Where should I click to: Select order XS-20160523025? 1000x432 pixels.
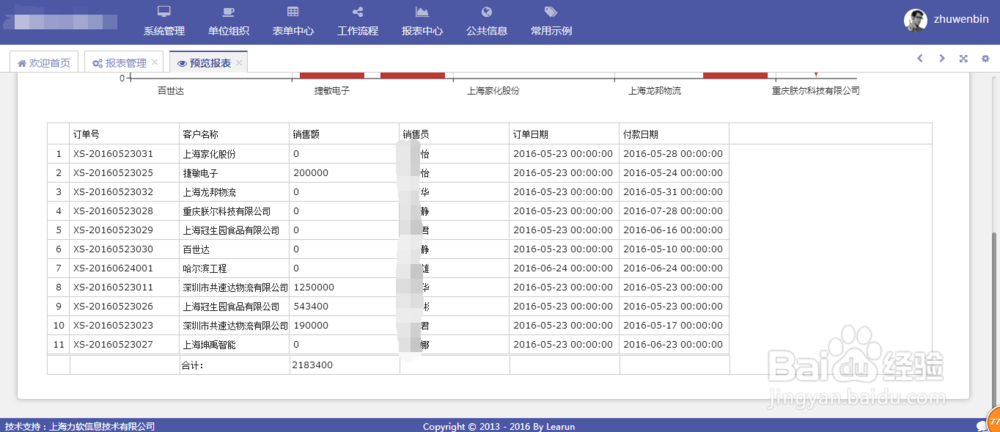pyautogui.click(x=113, y=173)
